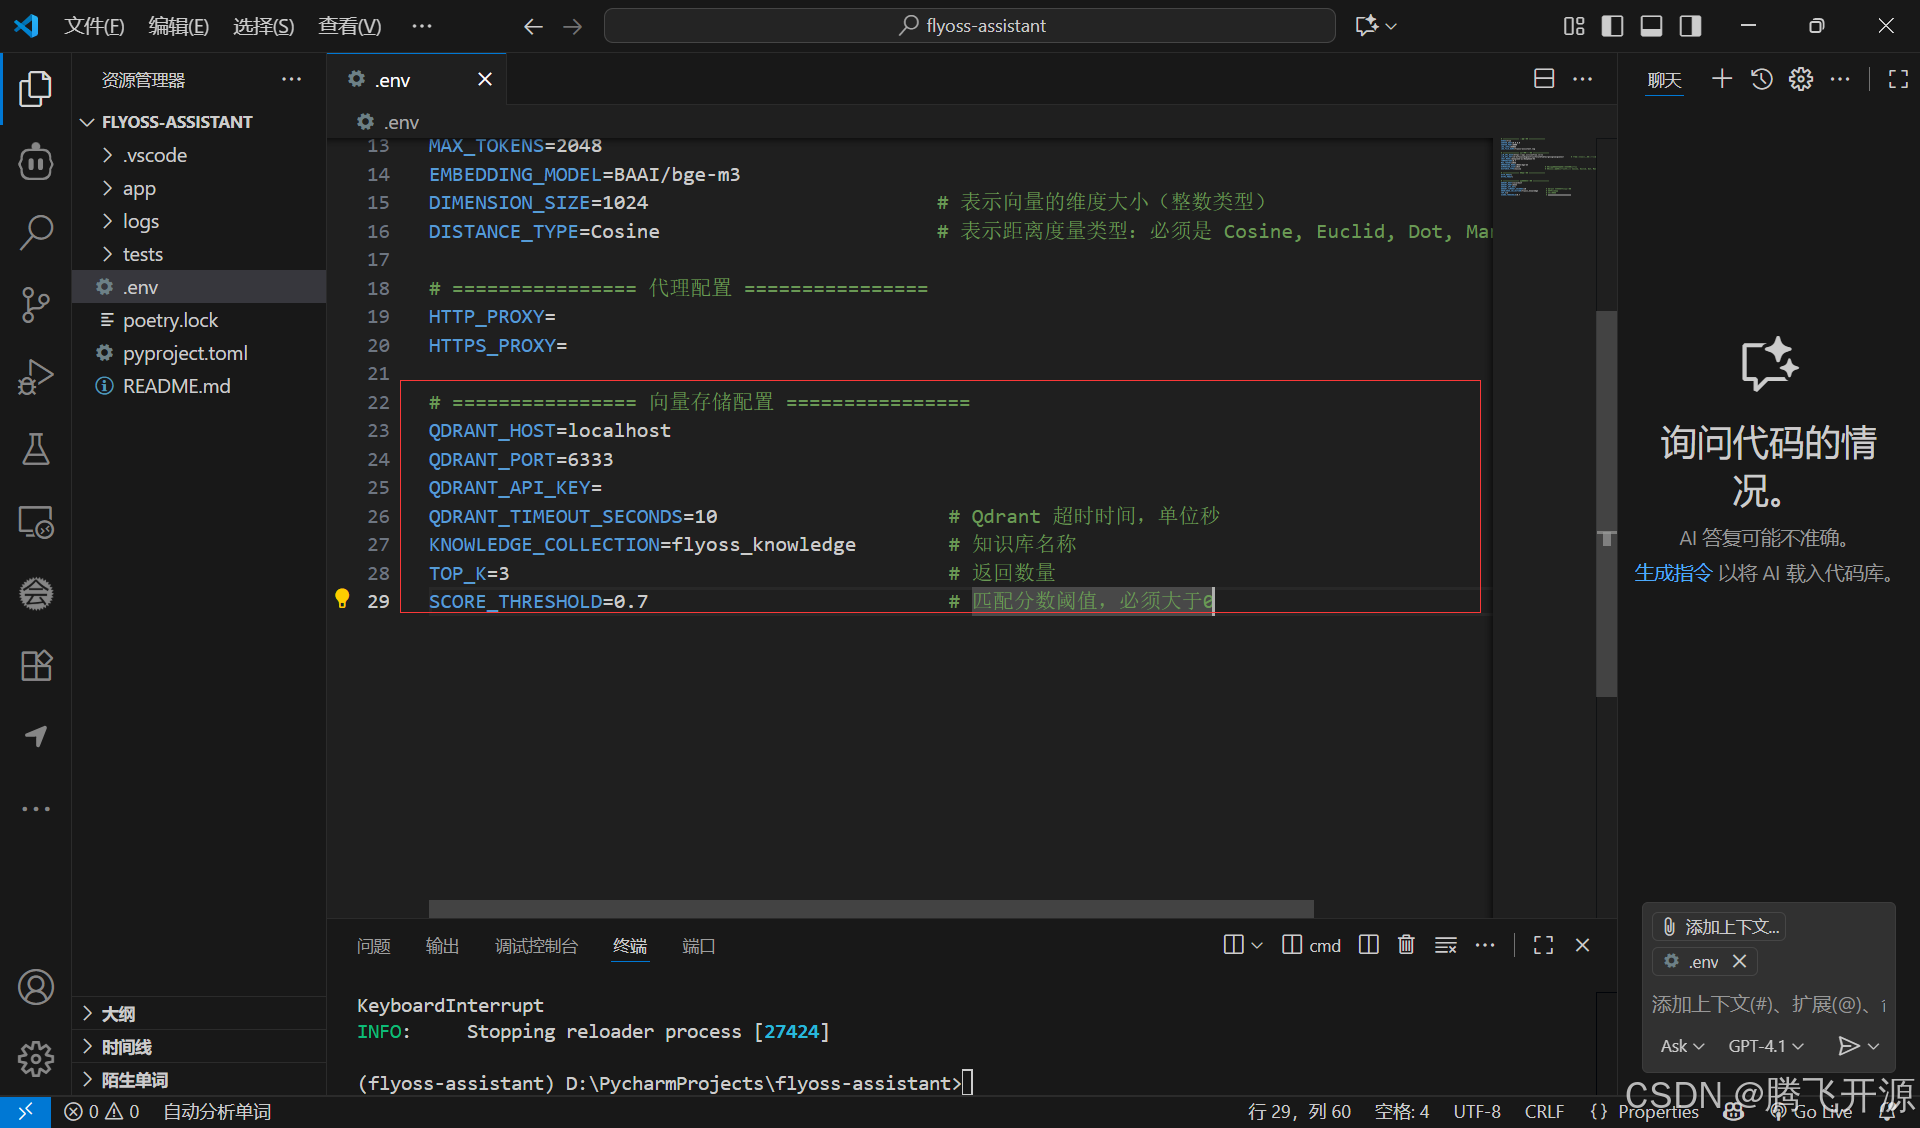The image size is (1920, 1128).
Task: Toggle the bottom panel visibility
Action: pos(1651,26)
